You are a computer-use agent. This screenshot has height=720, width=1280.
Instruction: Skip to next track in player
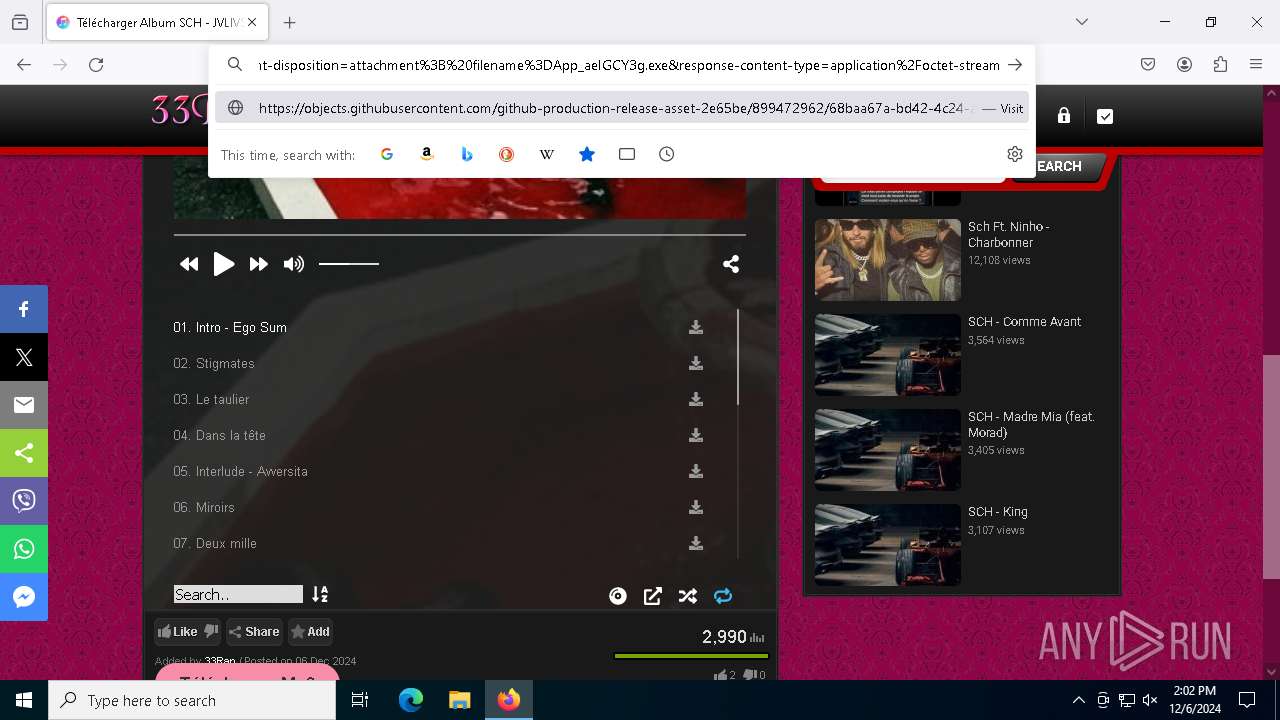pyautogui.click(x=259, y=264)
